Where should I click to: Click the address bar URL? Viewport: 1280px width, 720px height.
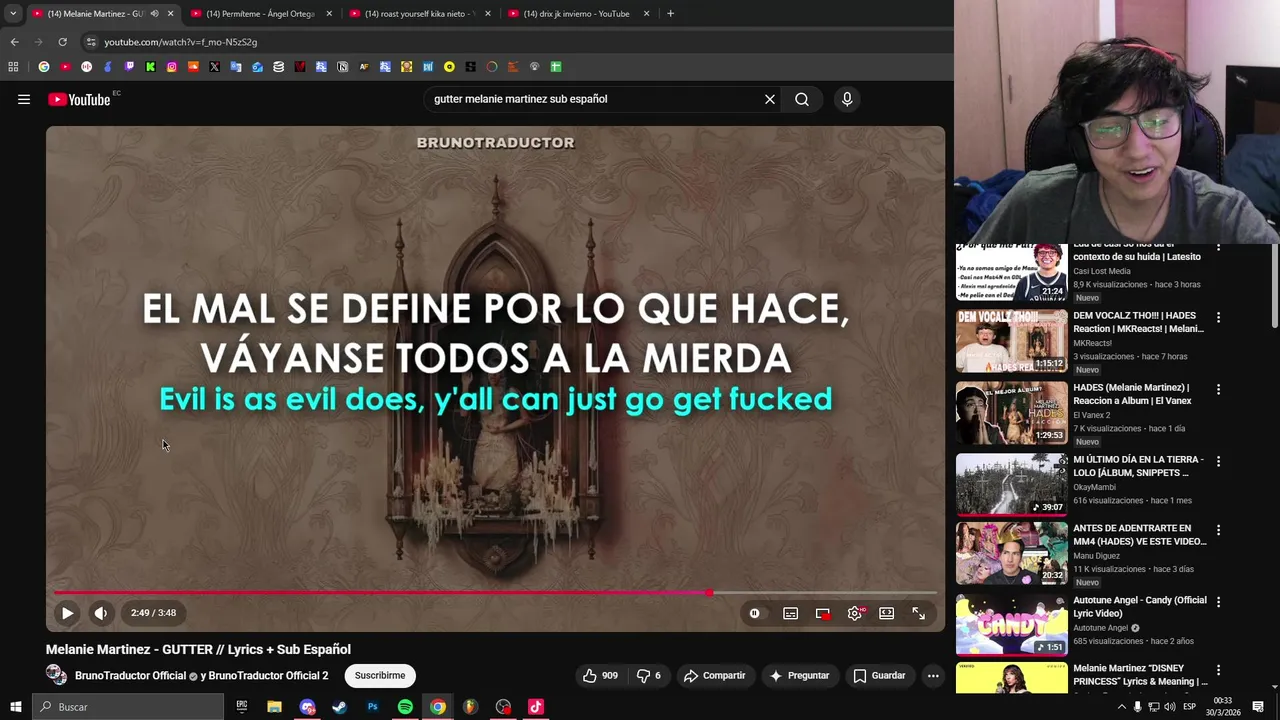point(181,42)
